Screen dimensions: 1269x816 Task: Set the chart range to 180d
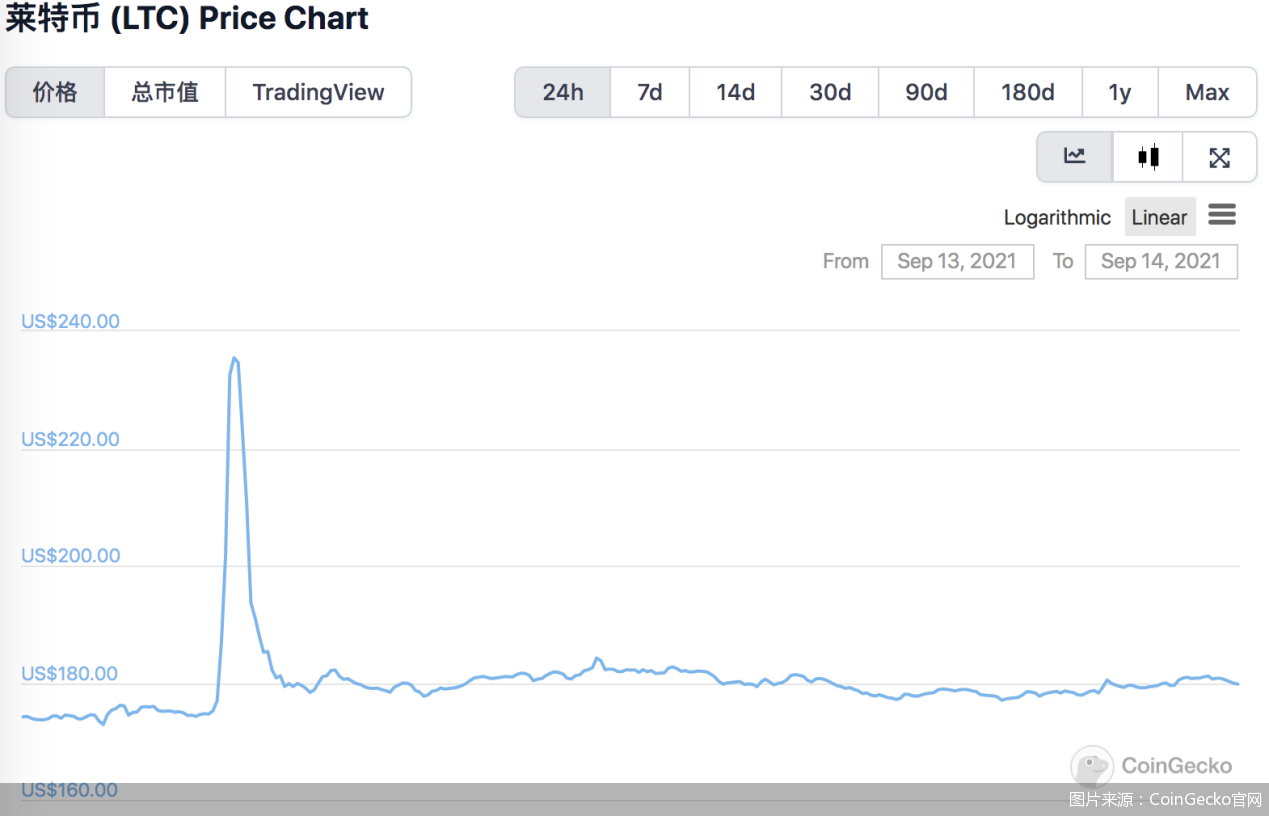click(1027, 93)
